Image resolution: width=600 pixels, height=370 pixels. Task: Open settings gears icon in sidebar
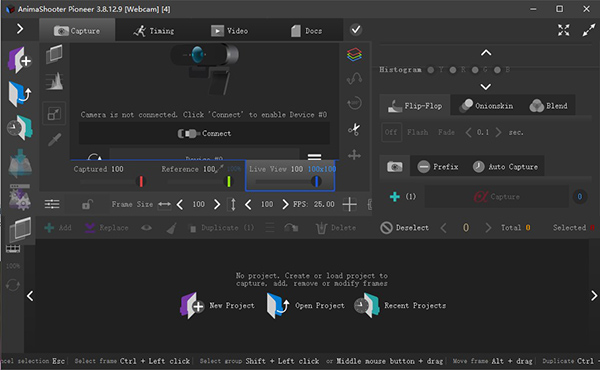pyautogui.click(x=20, y=197)
